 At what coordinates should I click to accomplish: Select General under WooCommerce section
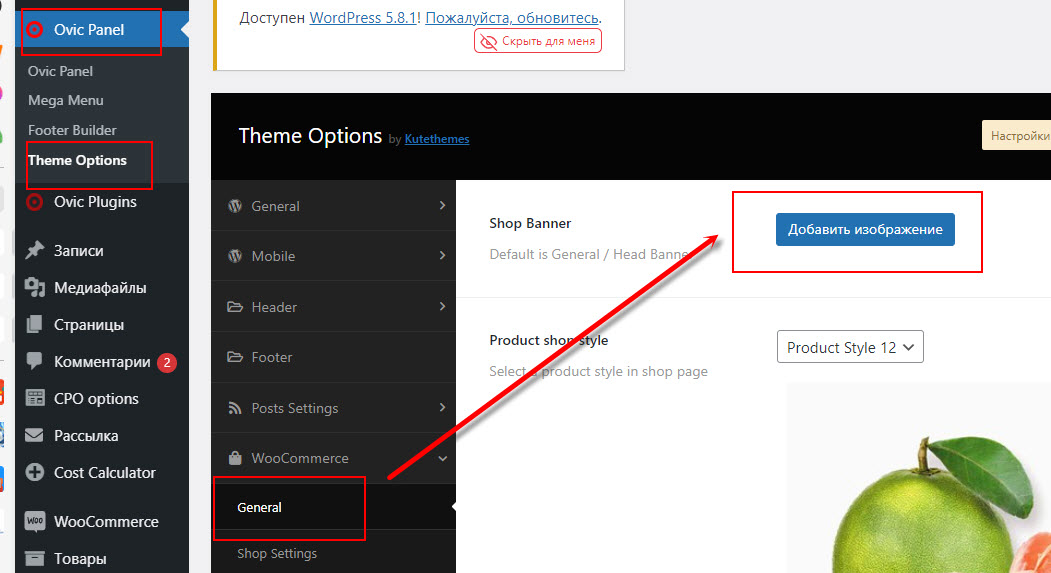point(333,507)
